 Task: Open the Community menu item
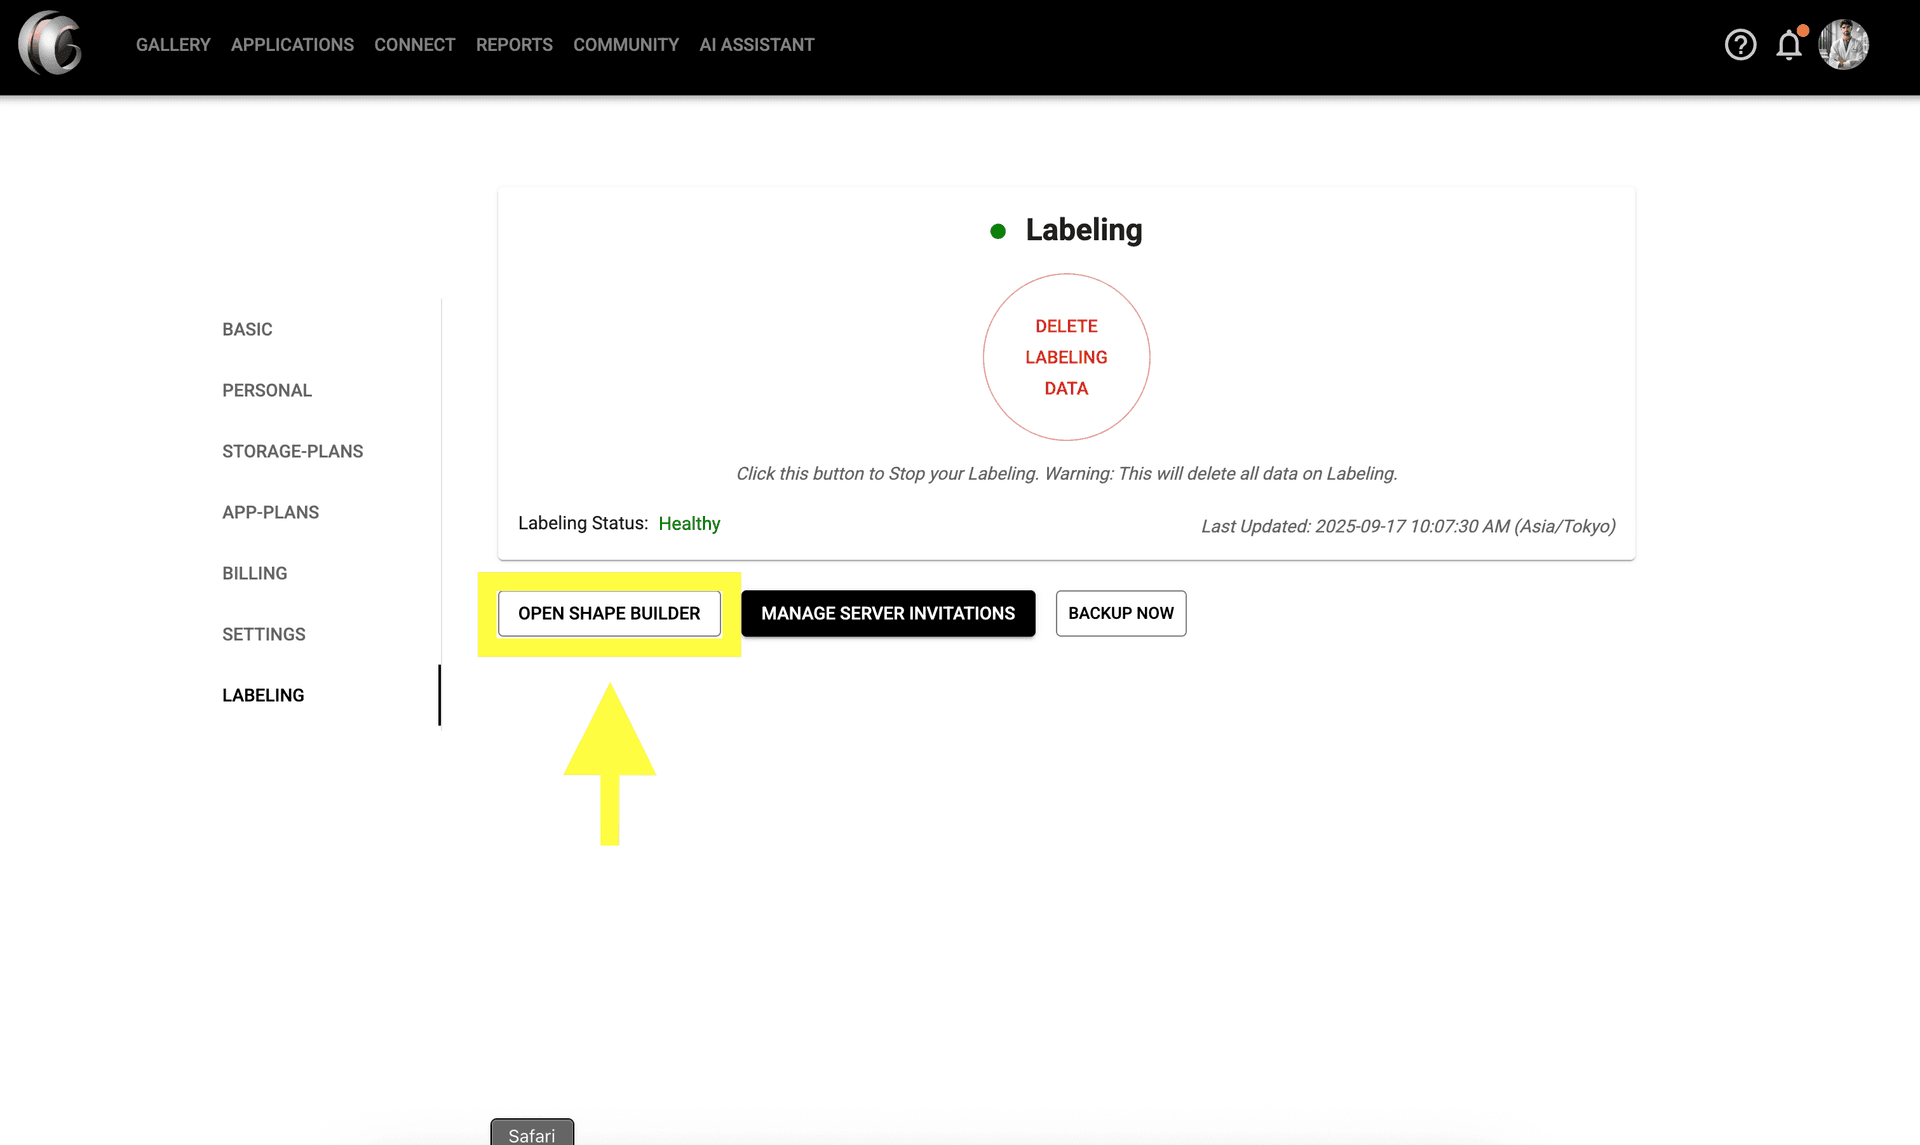pyautogui.click(x=626, y=45)
